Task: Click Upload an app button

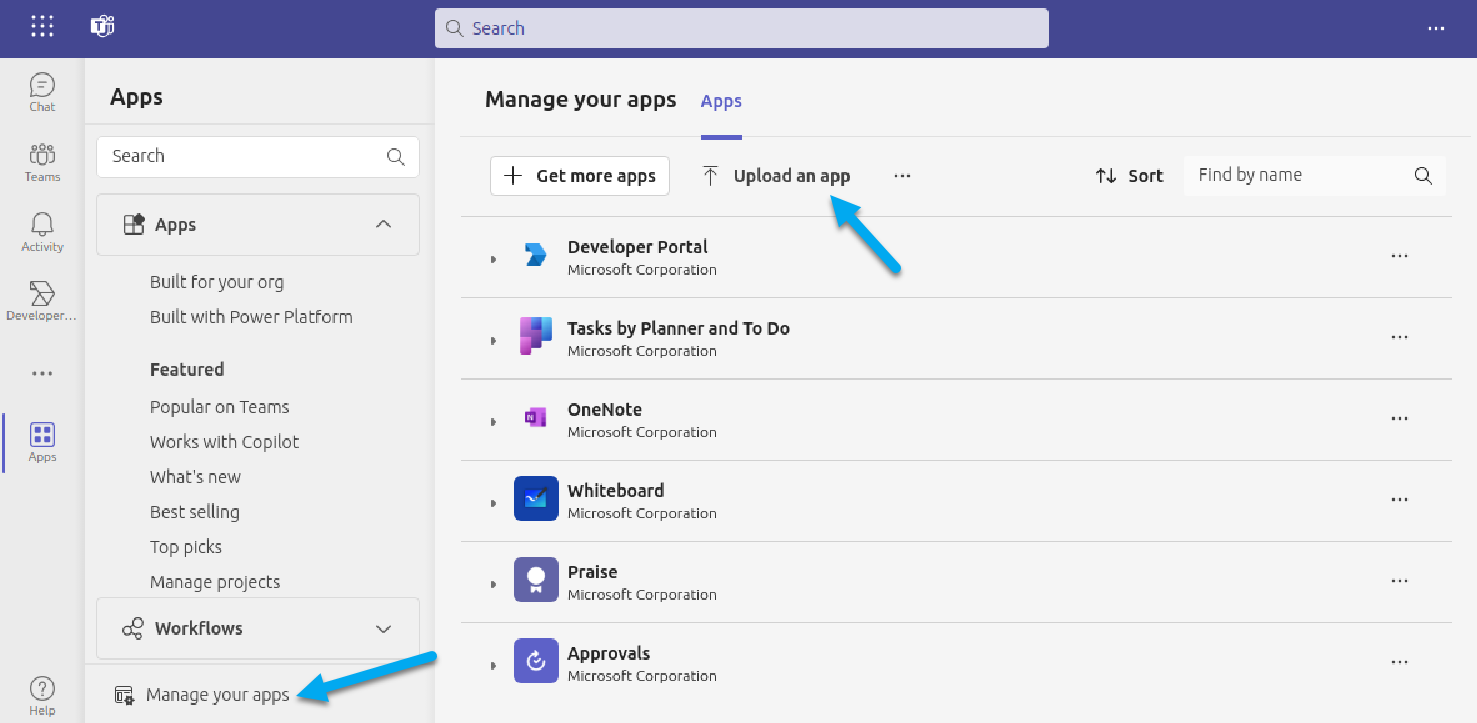Action: (x=776, y=176)
